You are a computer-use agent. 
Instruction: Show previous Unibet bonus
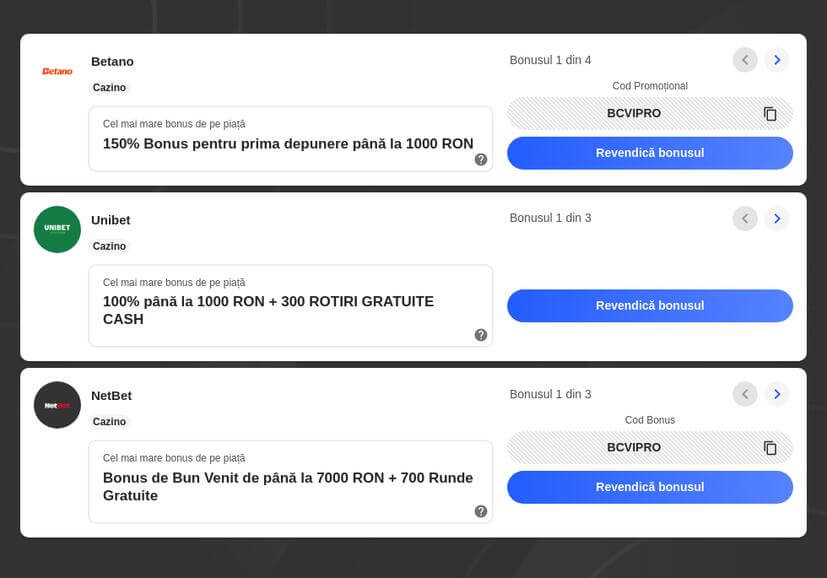[x=745, y=218]
